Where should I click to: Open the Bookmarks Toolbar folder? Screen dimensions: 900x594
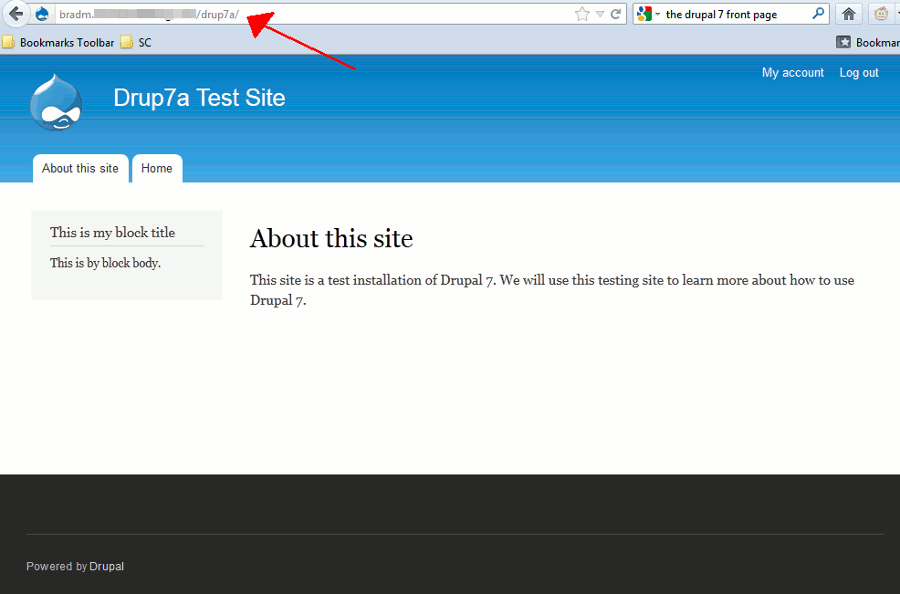click(58, 42)
